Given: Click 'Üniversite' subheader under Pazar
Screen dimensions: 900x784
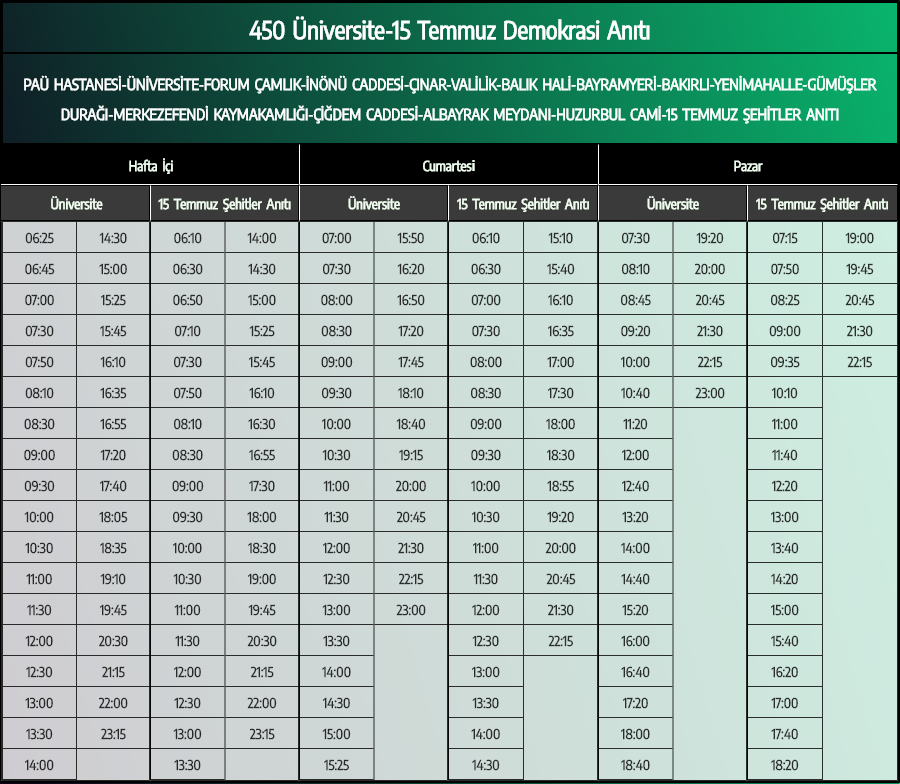Looking at the screenshot, I should pyautogui.click(x=673, y=204).
